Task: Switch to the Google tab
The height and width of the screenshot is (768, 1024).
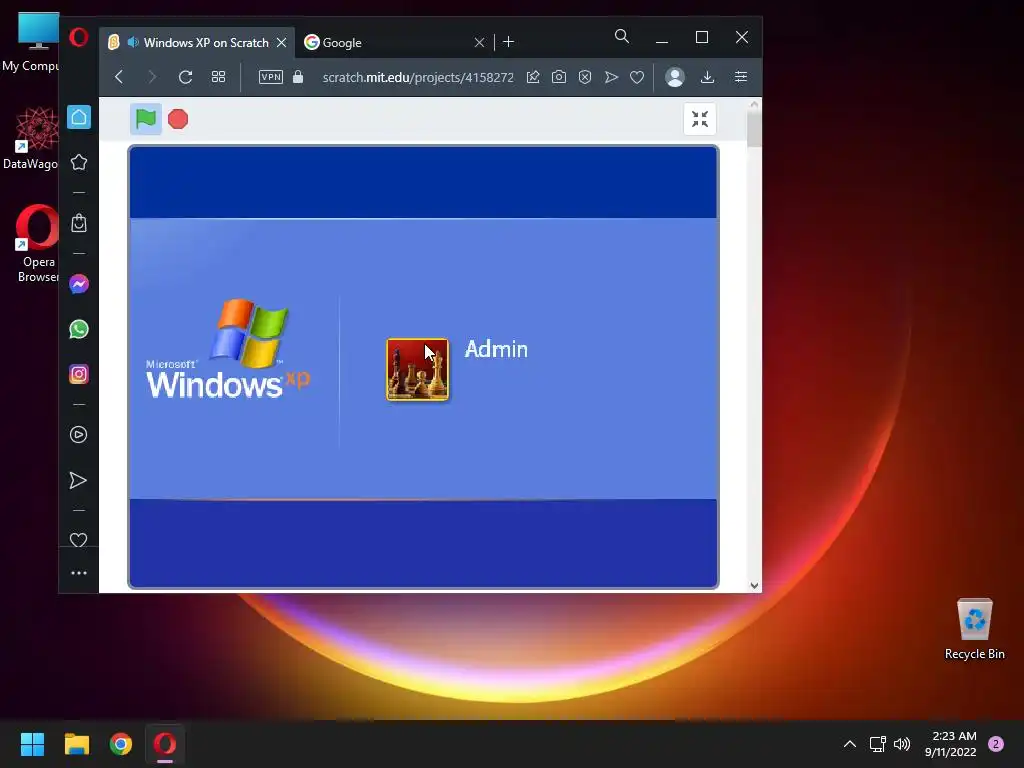Action: pyautogui.click(x=392, y=42)
